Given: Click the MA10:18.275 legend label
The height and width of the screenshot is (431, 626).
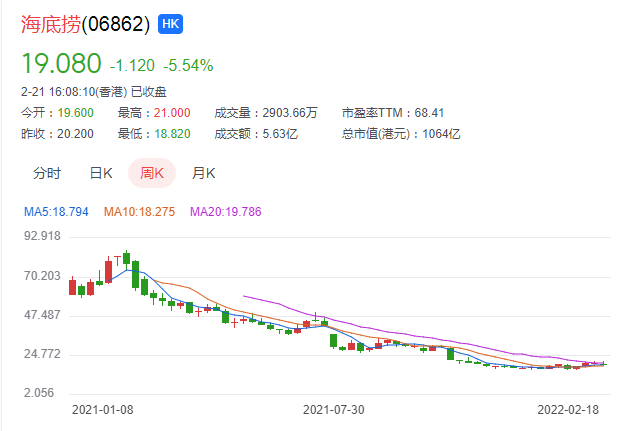Looking at the screenshot, I should tap(139, 212).
